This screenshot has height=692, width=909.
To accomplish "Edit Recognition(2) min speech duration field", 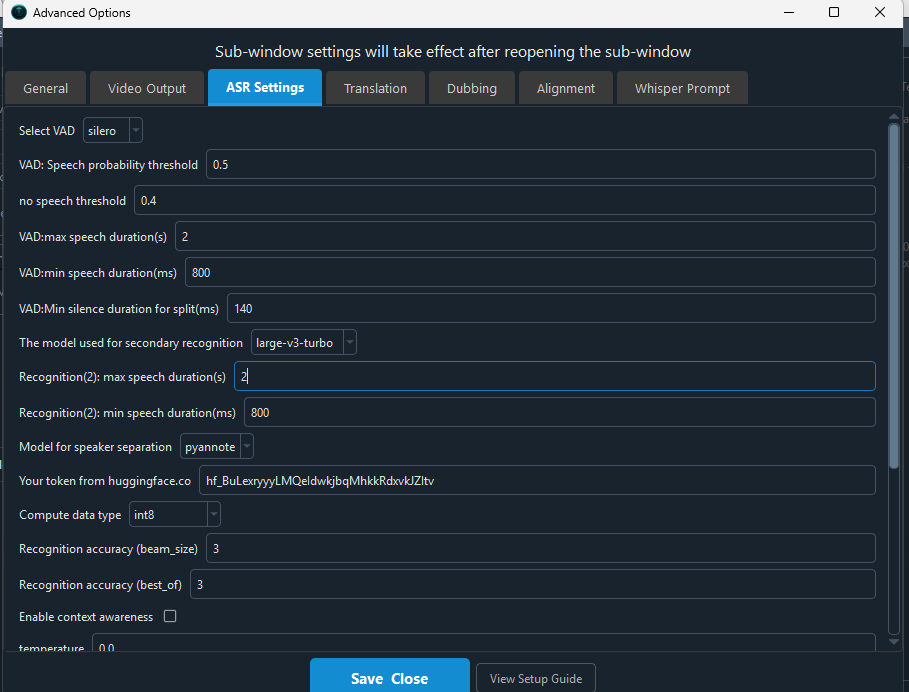I will 560,413.
